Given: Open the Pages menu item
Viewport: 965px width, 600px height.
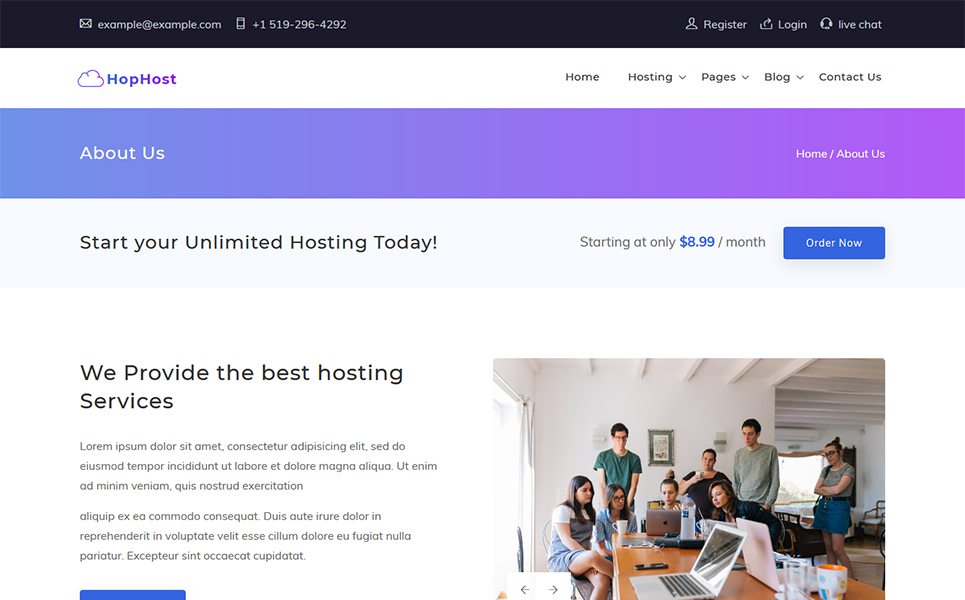Looking at the screenshot, I should click(718, 77).
